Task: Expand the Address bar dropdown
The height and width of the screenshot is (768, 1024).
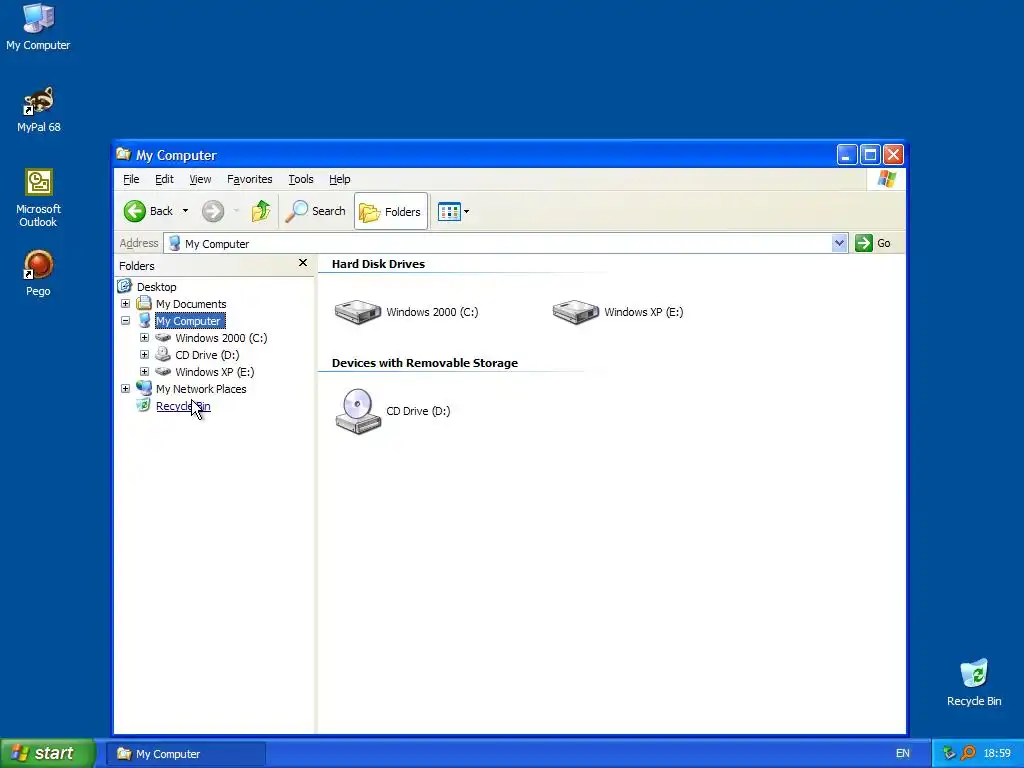Action: point(839,244)
